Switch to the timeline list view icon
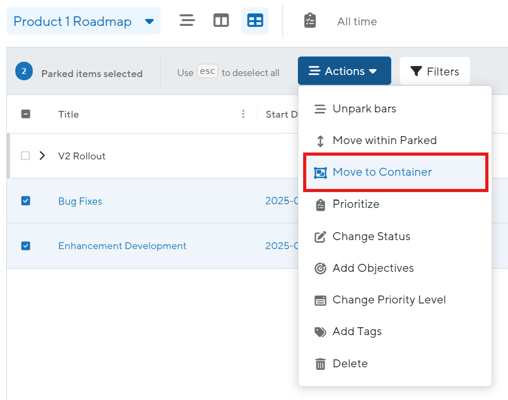The height and width of the screenshot is (400, 508). click(187, 21)
